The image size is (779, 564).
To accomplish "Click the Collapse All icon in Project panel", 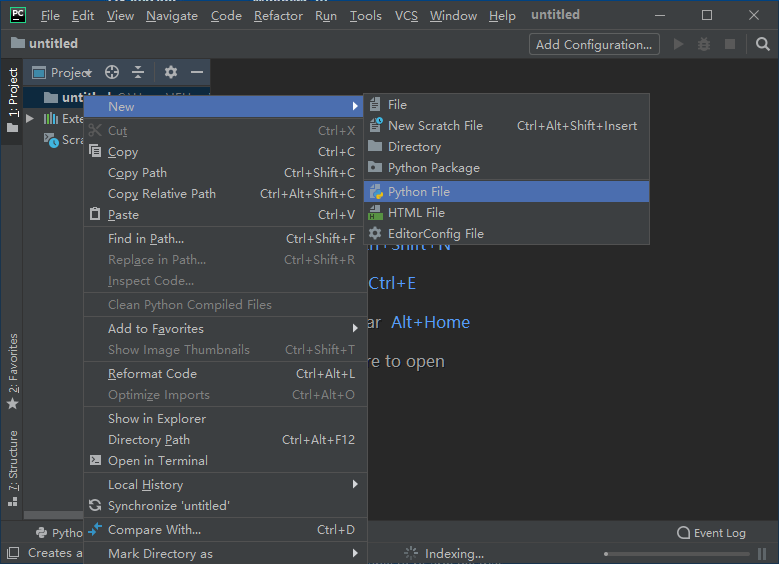I will [x=138, y=72].
